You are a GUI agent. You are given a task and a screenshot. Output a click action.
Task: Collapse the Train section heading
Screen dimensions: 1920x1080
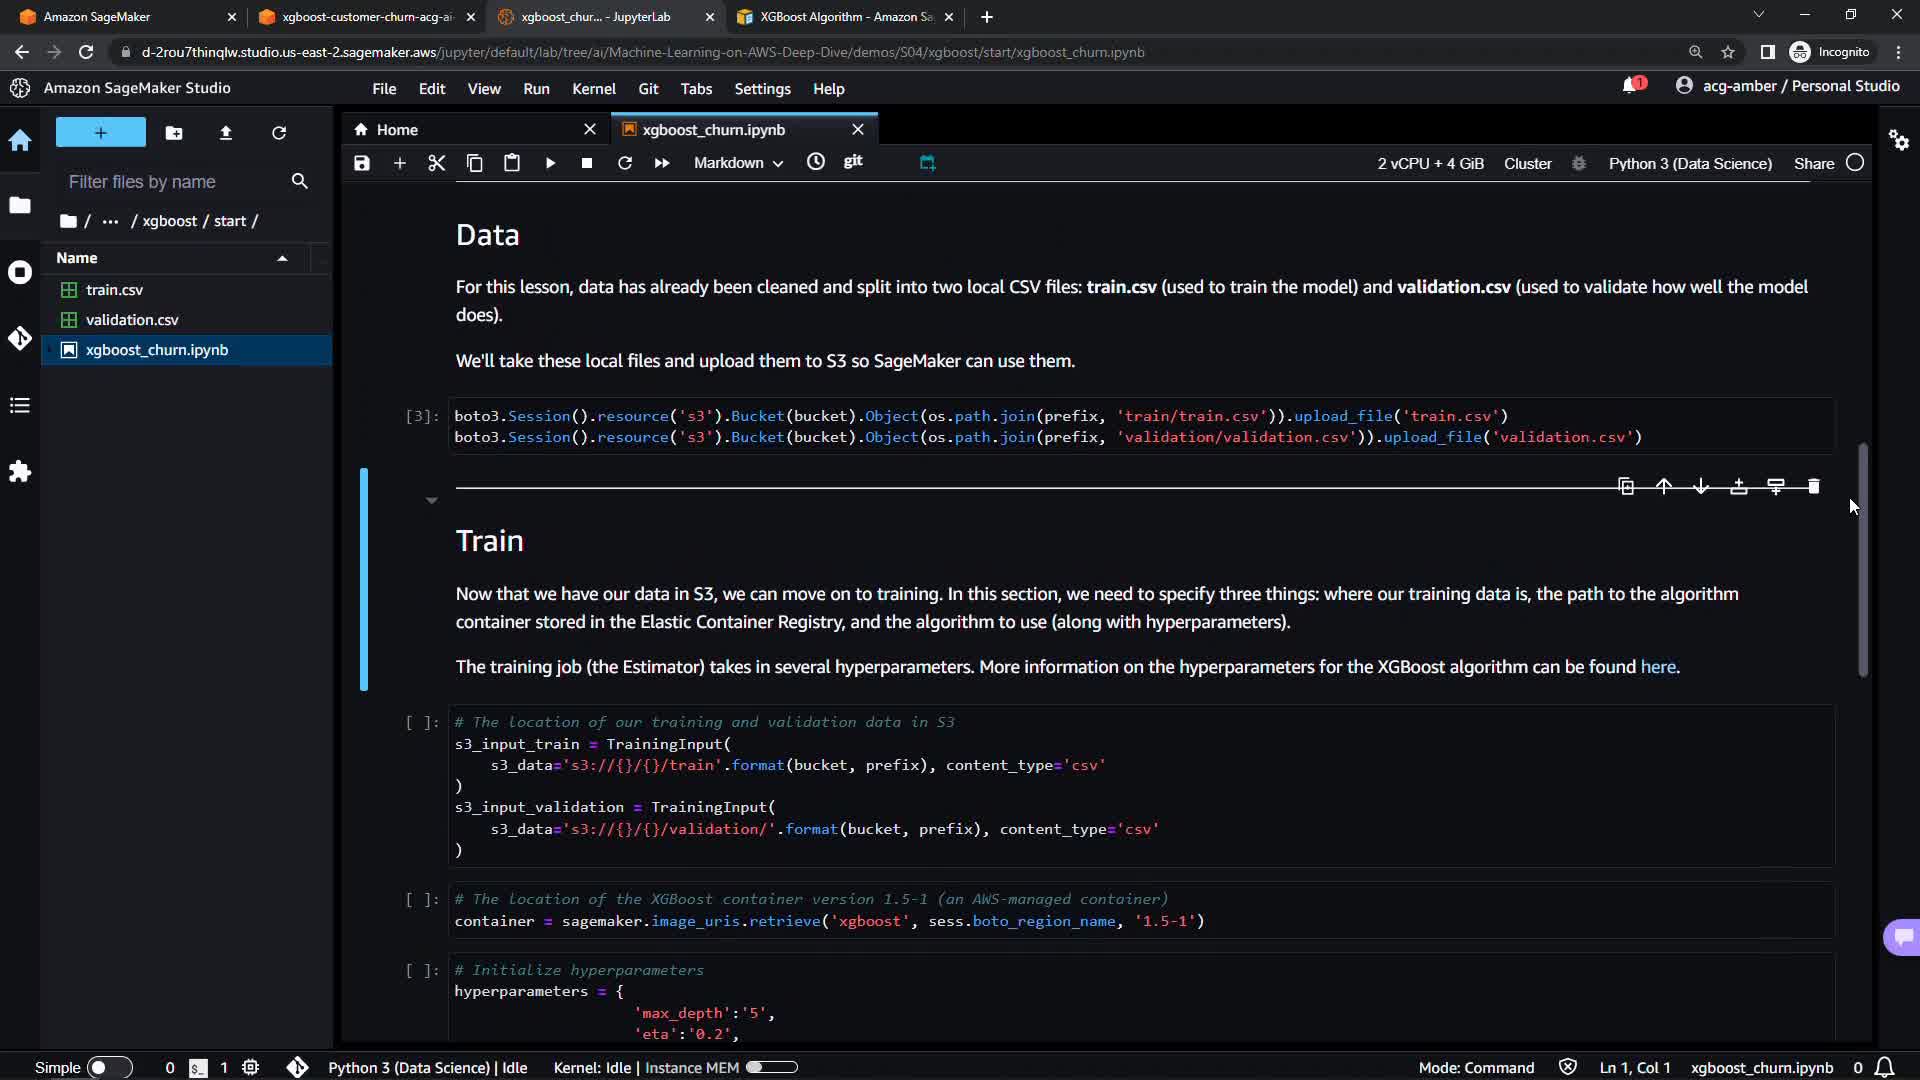[431, 500]
